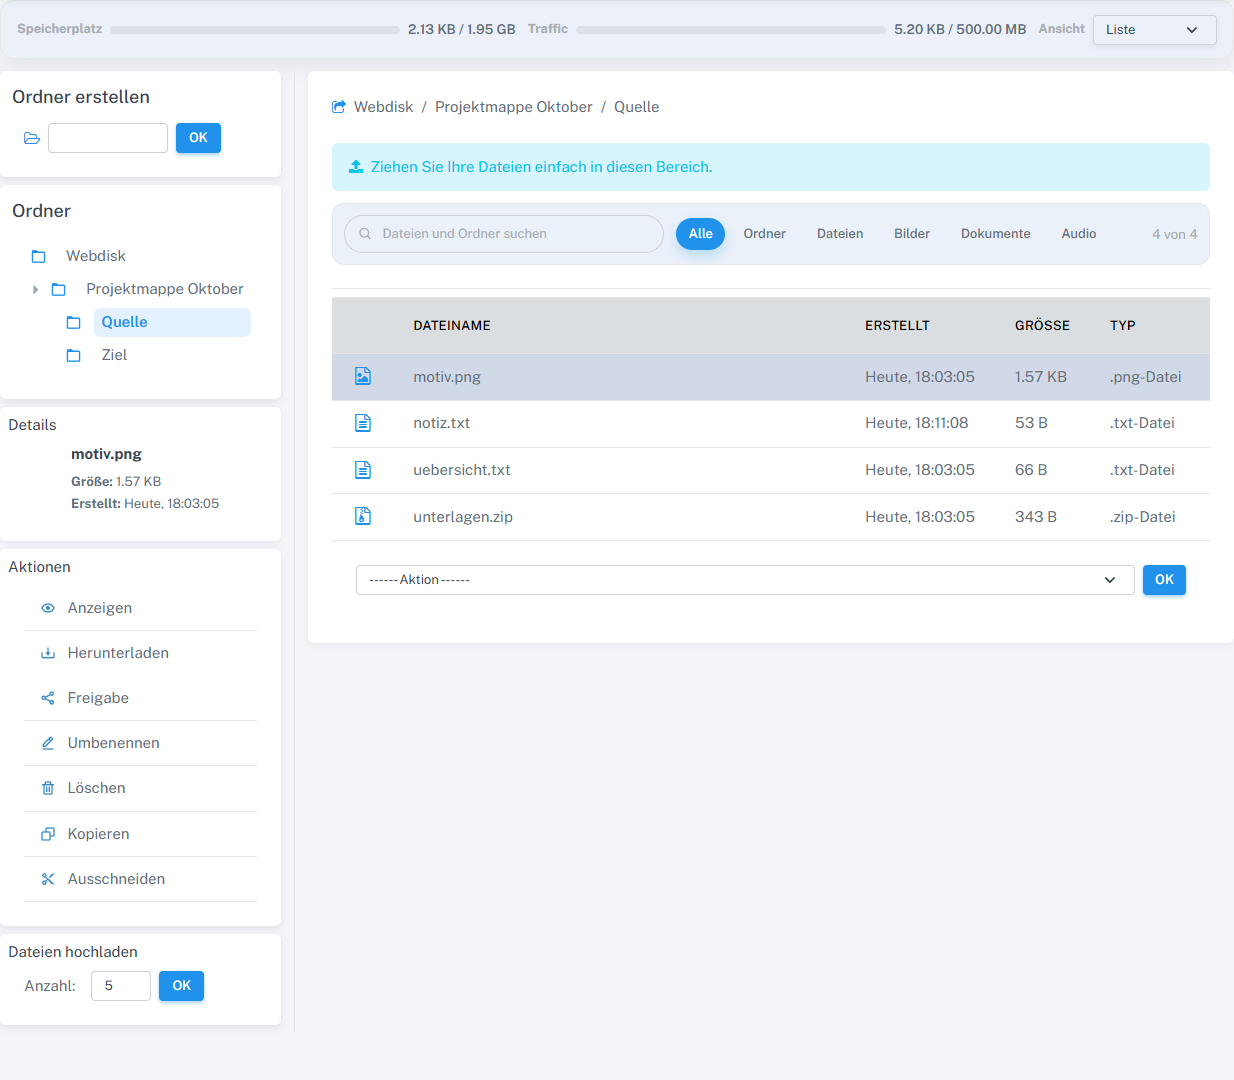The width and height of the screenshot is (1234, 1080).
Task: Select the Alle filter tab
Action: pyautogui.click(x=701, y=234)
